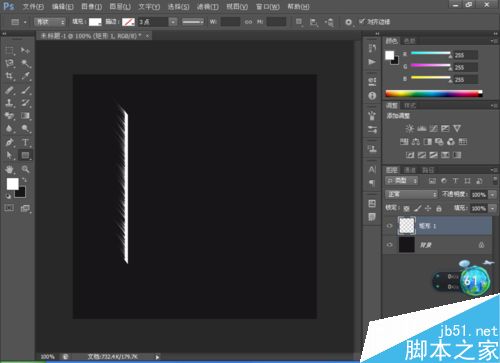
Task: Select the Eraser tool
Action: (x=9, y=116)
